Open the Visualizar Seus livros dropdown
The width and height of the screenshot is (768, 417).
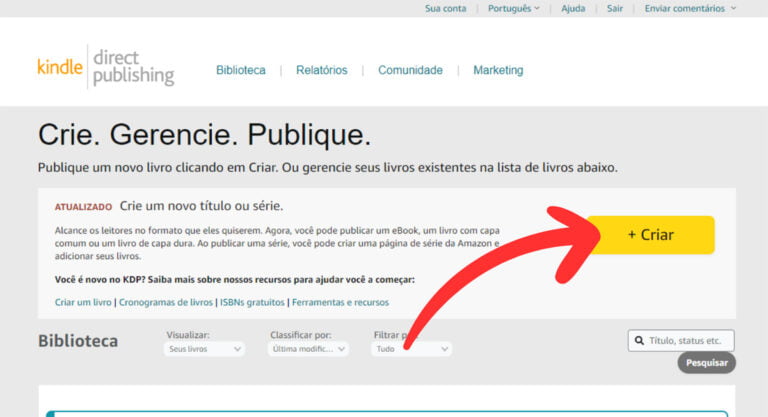pyautogui.click(x=204, y=349)
